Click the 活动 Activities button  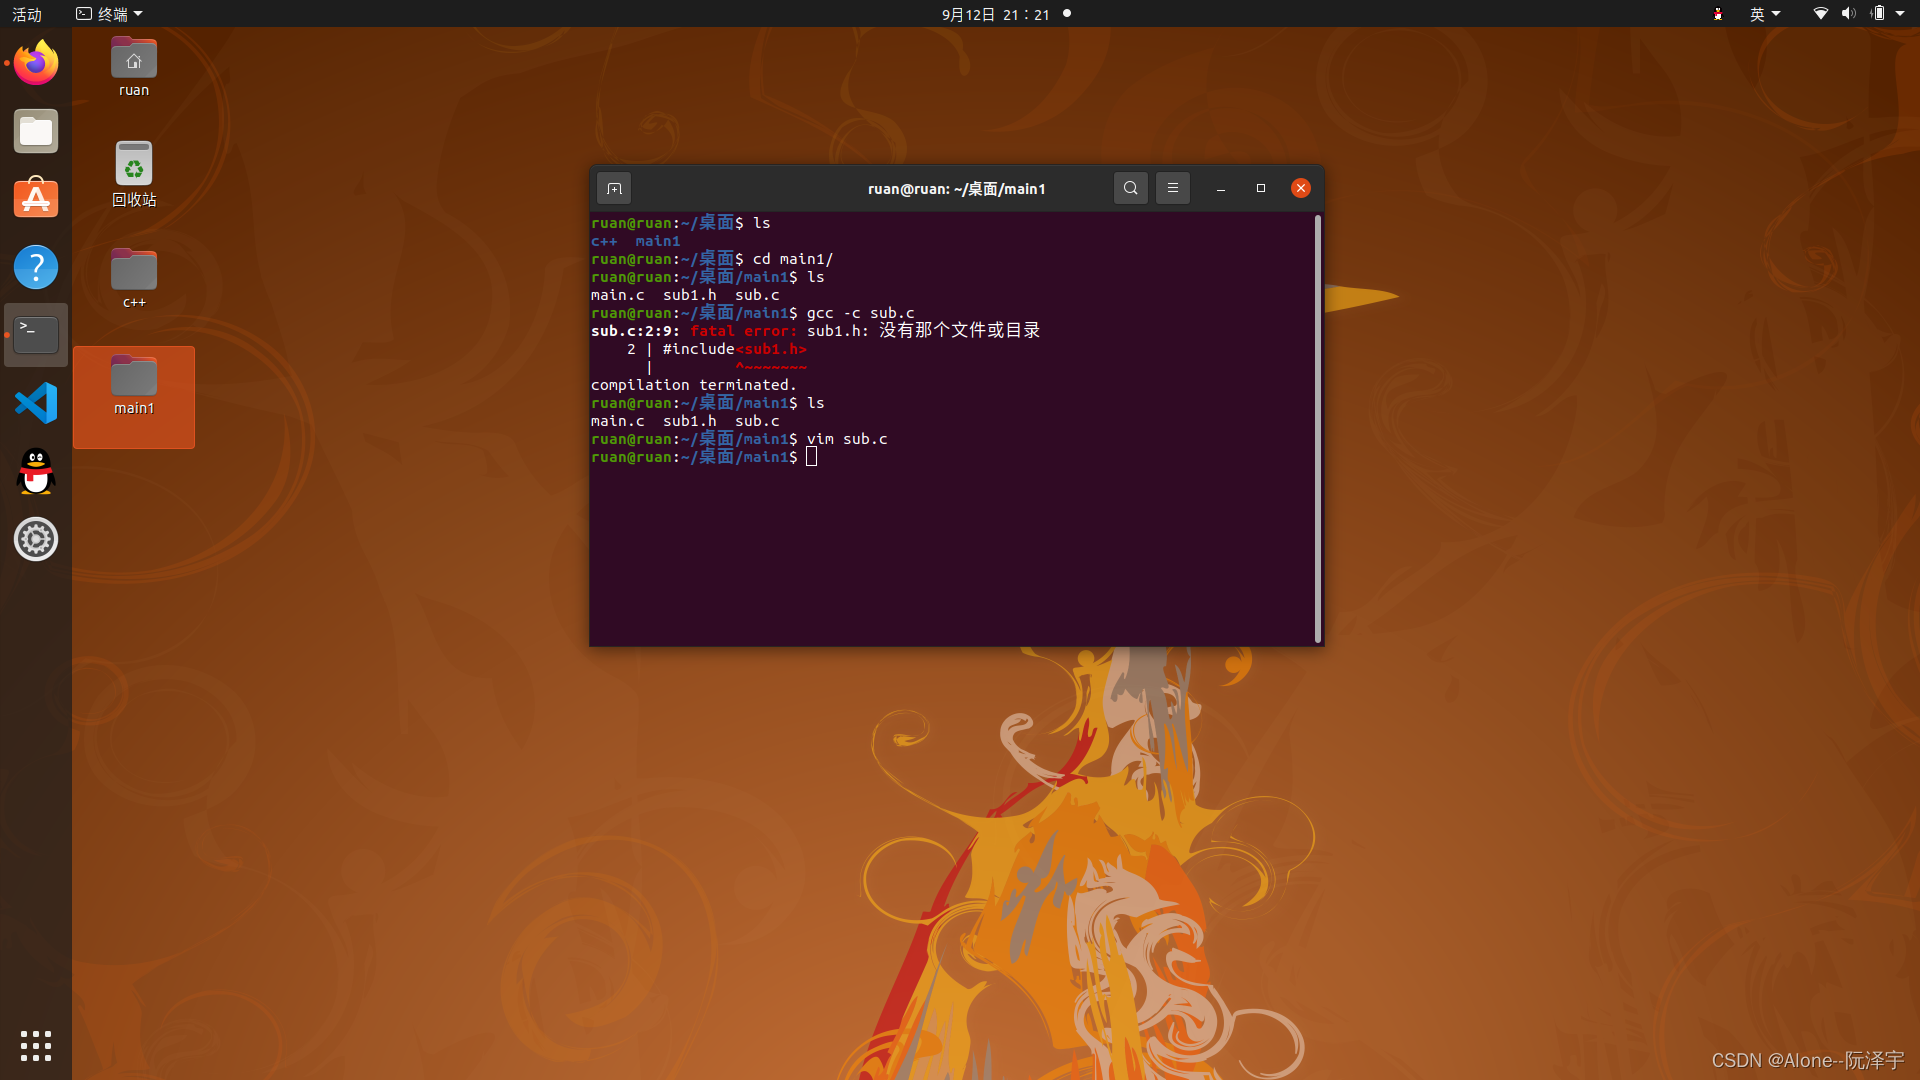[x=27, y=14]
